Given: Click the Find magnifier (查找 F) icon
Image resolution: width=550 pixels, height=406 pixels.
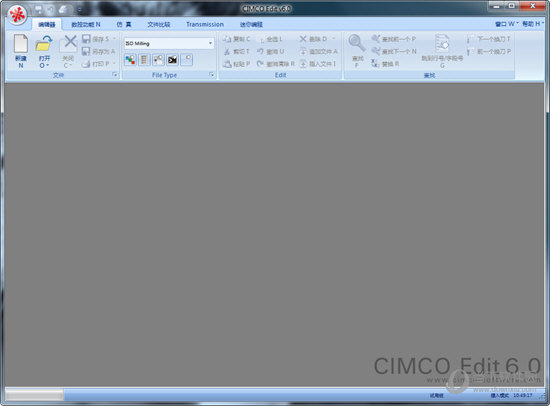Looking at the screenshot, I should (x=356, y=43).
